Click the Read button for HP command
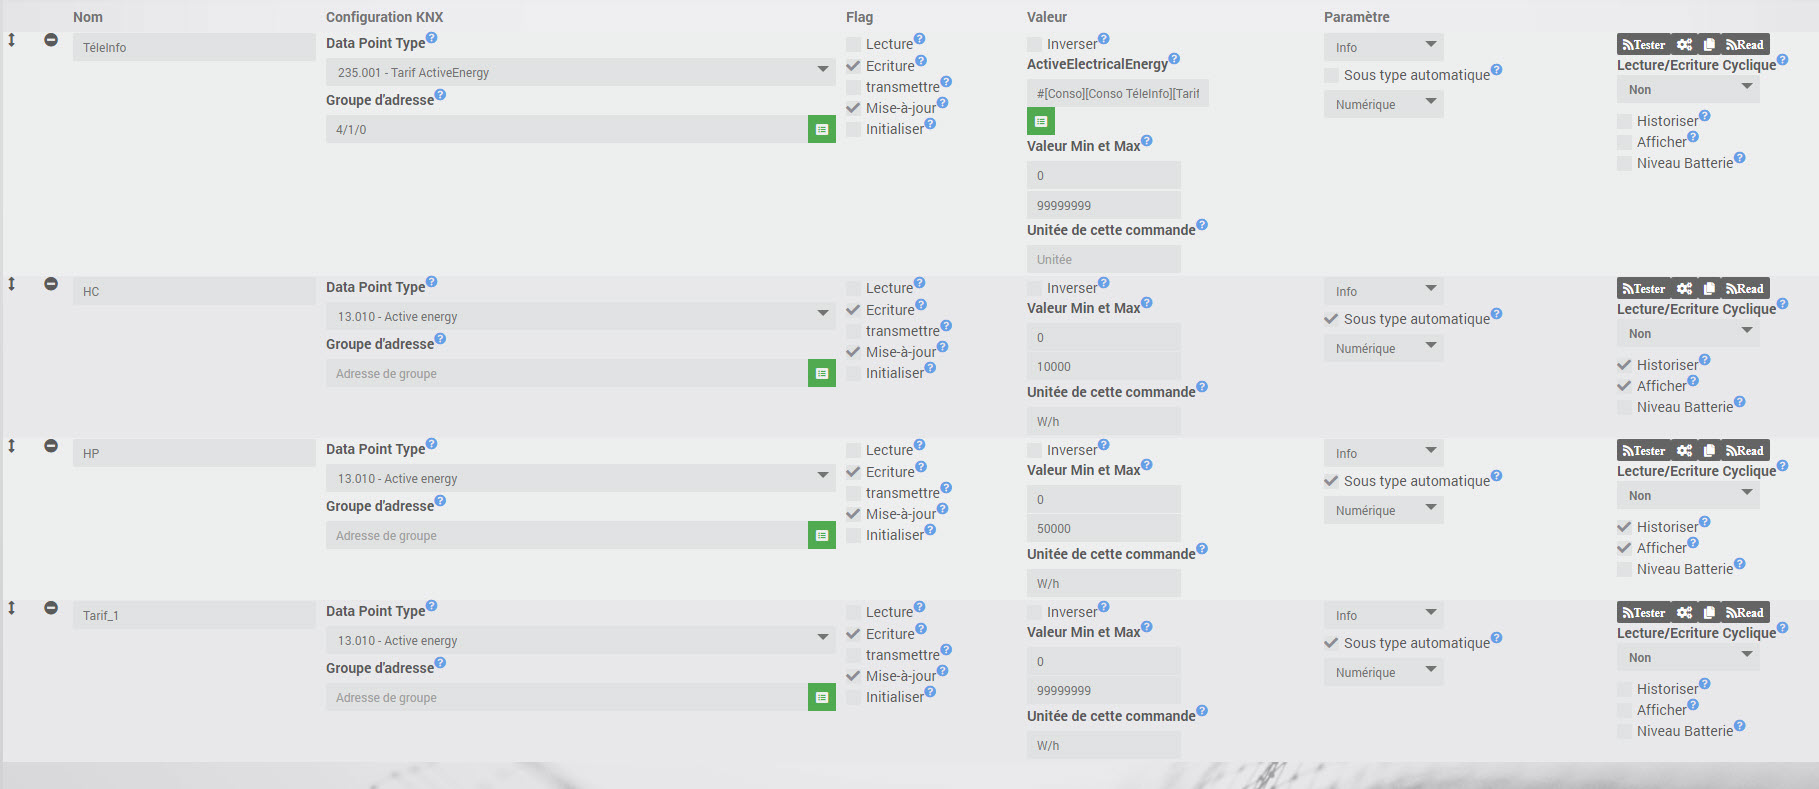This screenshot has height=789, width=1819. tap(1745, 451)
